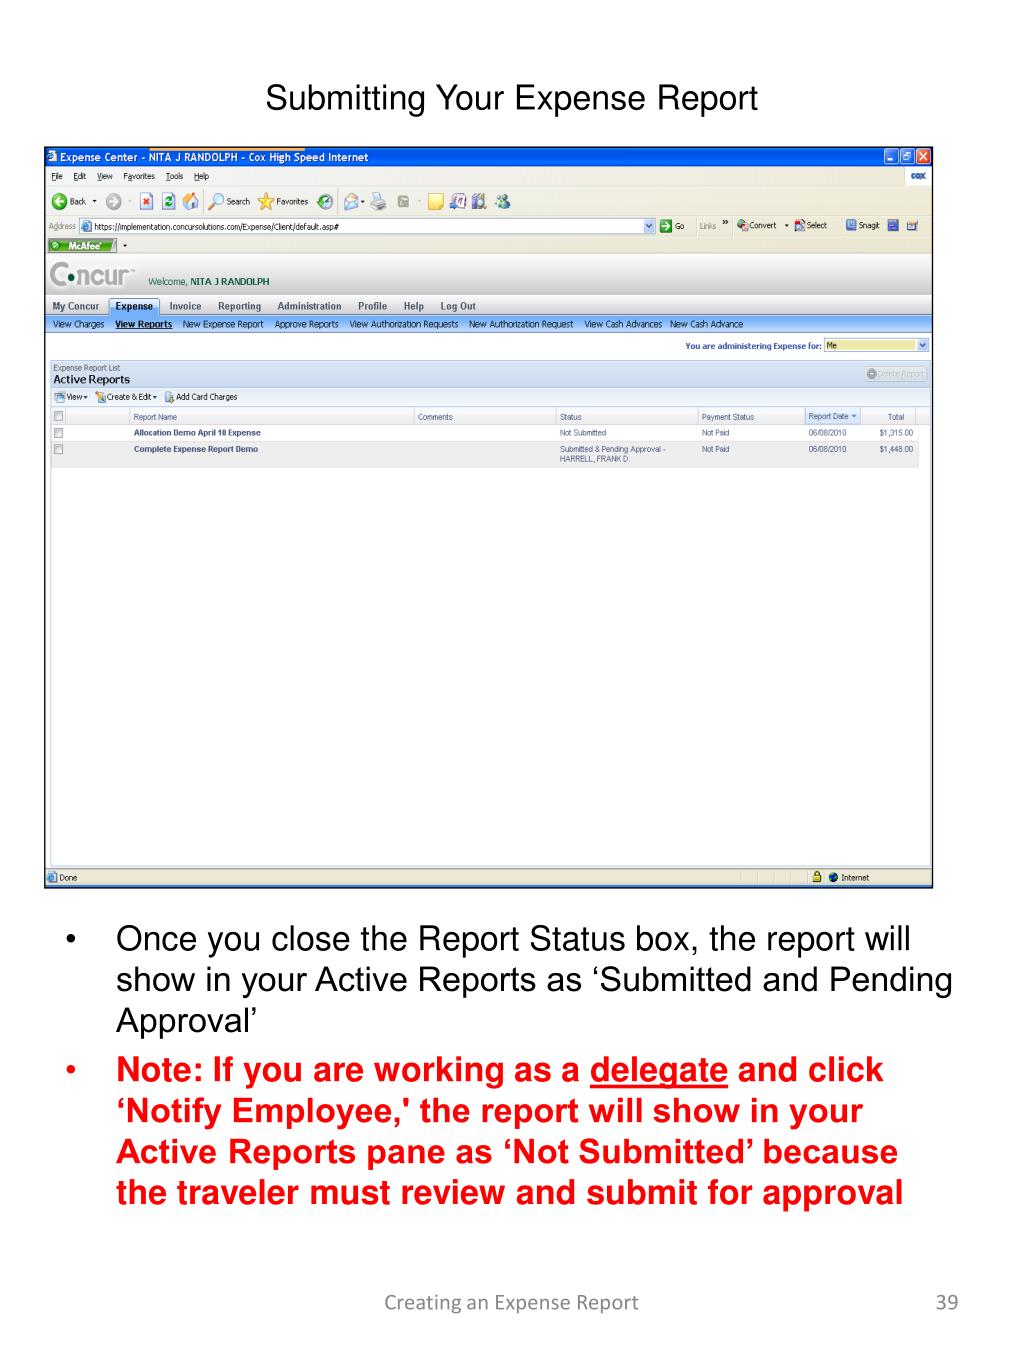Click the New Cash Advance link
The image size is (1024, 1365).
[706, 324]
